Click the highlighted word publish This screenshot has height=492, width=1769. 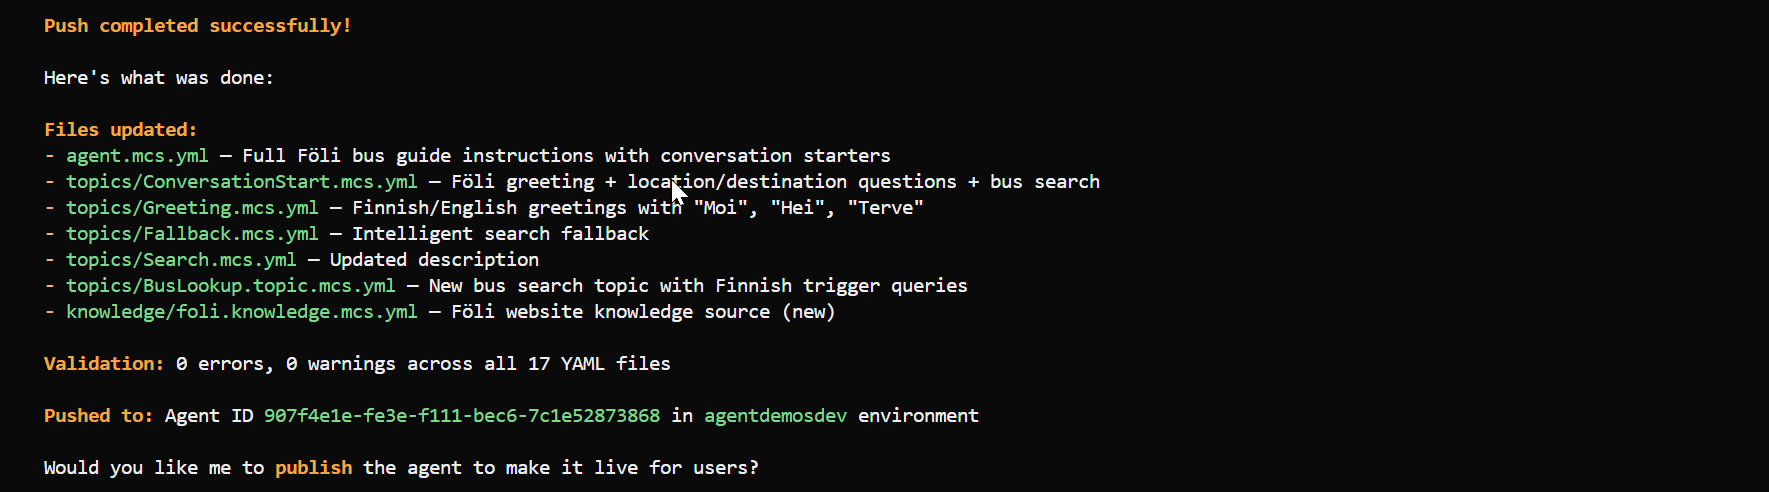(x=313, y=468)
